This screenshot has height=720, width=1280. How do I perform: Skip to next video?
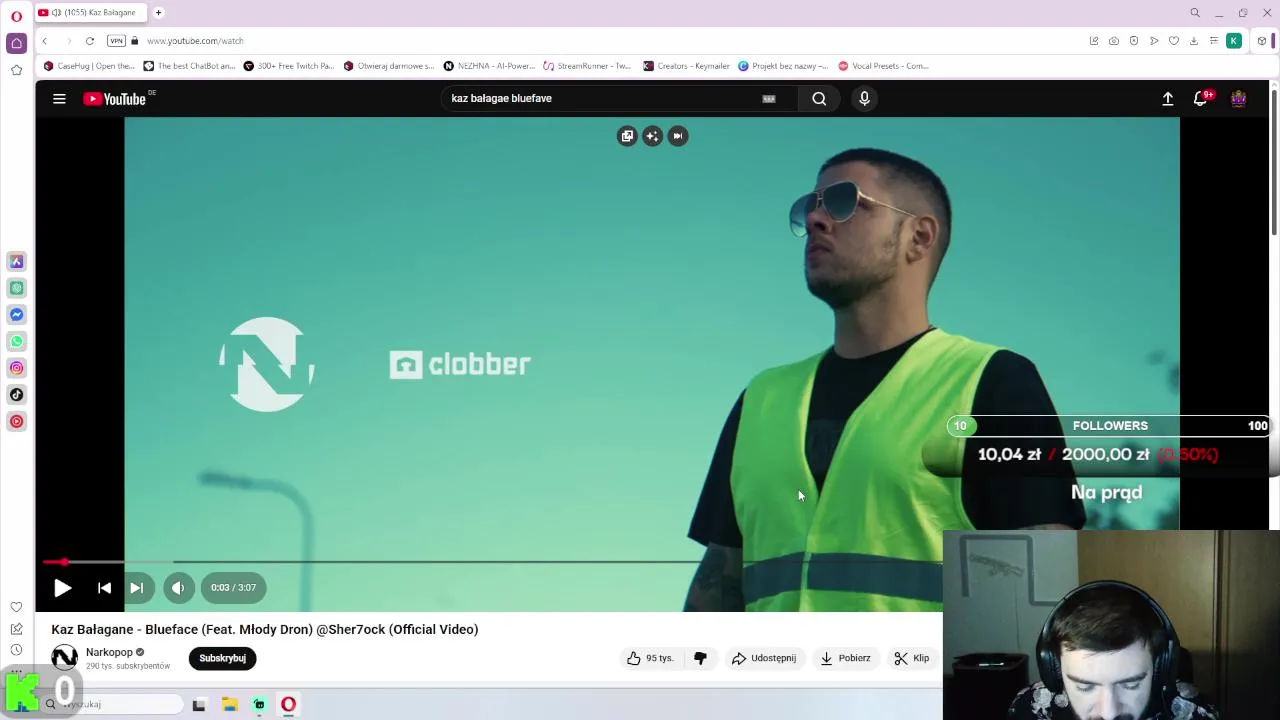(137, 588)
